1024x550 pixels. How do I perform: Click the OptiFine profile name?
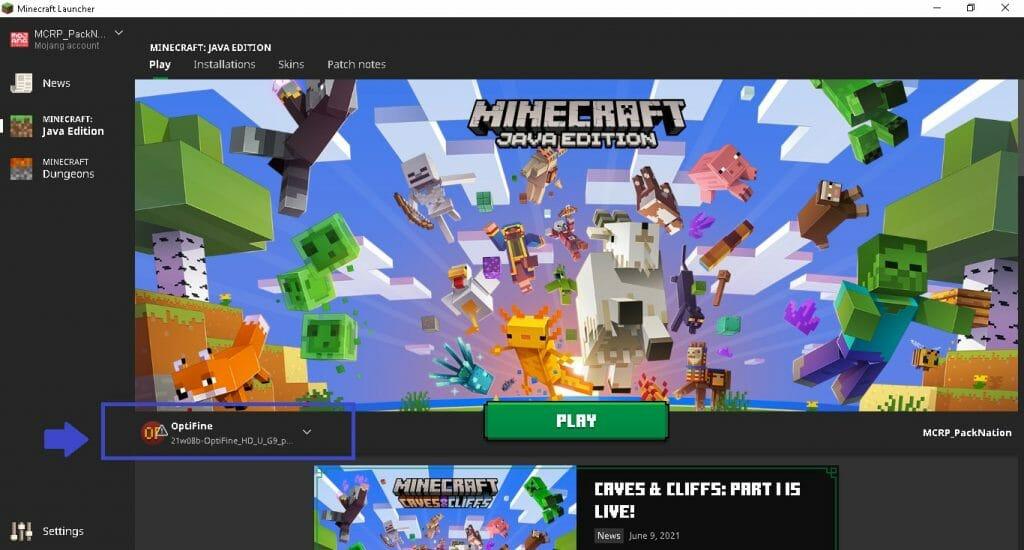192,426
